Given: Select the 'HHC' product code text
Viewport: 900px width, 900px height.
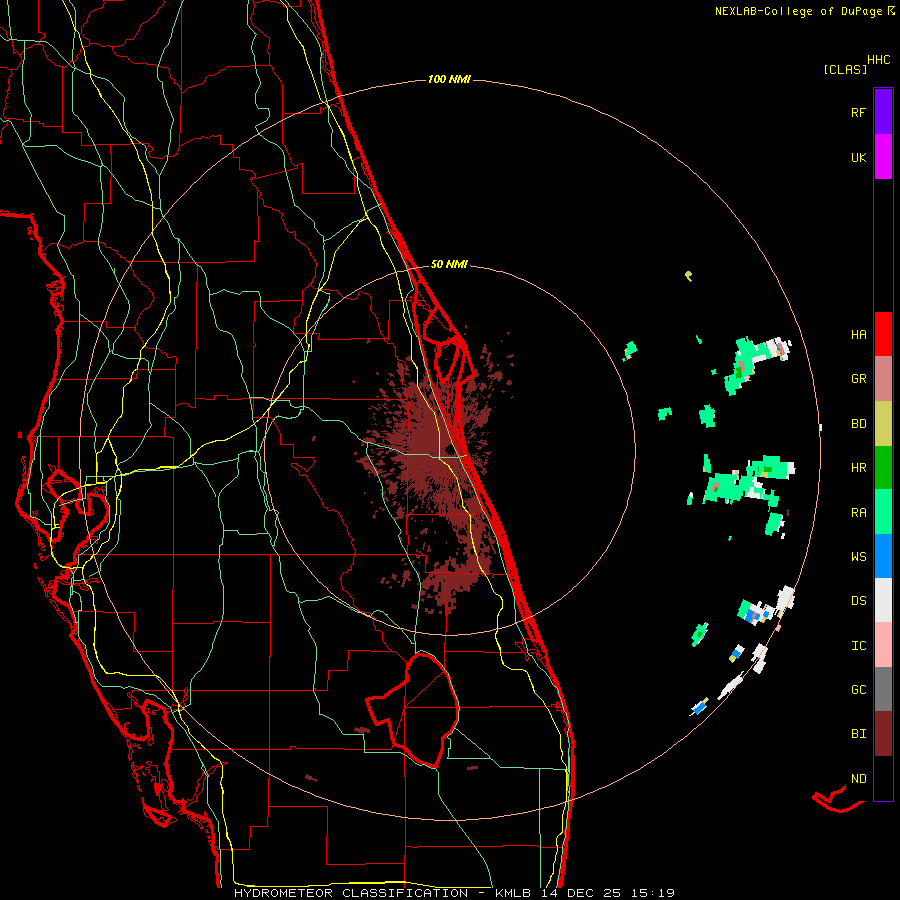Looking at the screenshot, I should pyautogui.click(x=878, y=60).
